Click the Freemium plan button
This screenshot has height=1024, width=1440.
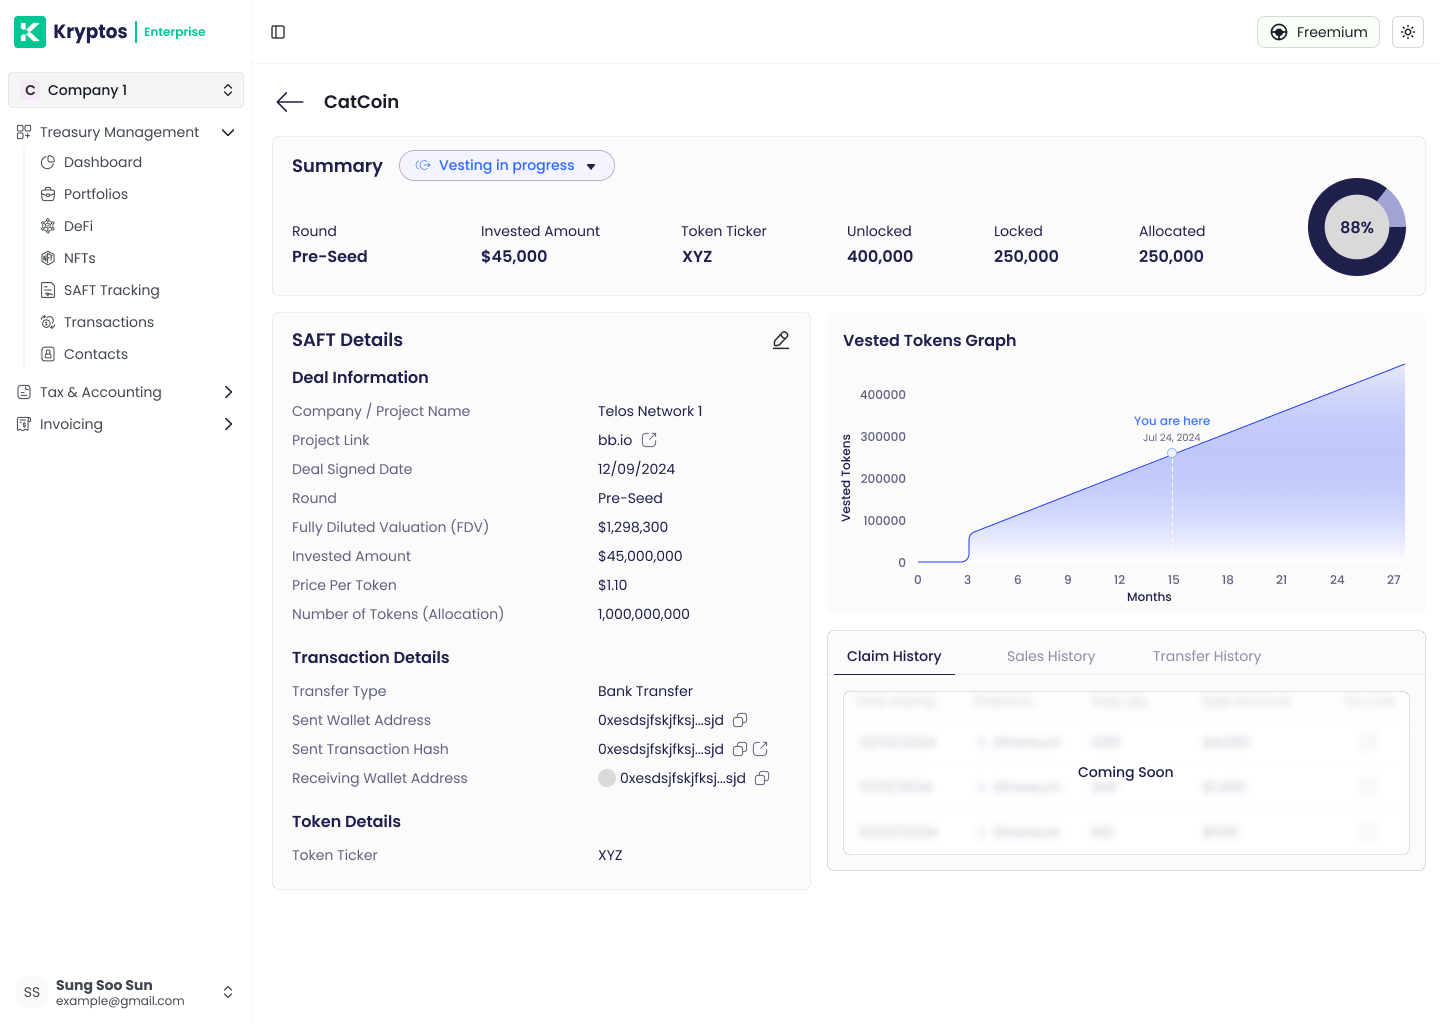tap(1318, 32)
